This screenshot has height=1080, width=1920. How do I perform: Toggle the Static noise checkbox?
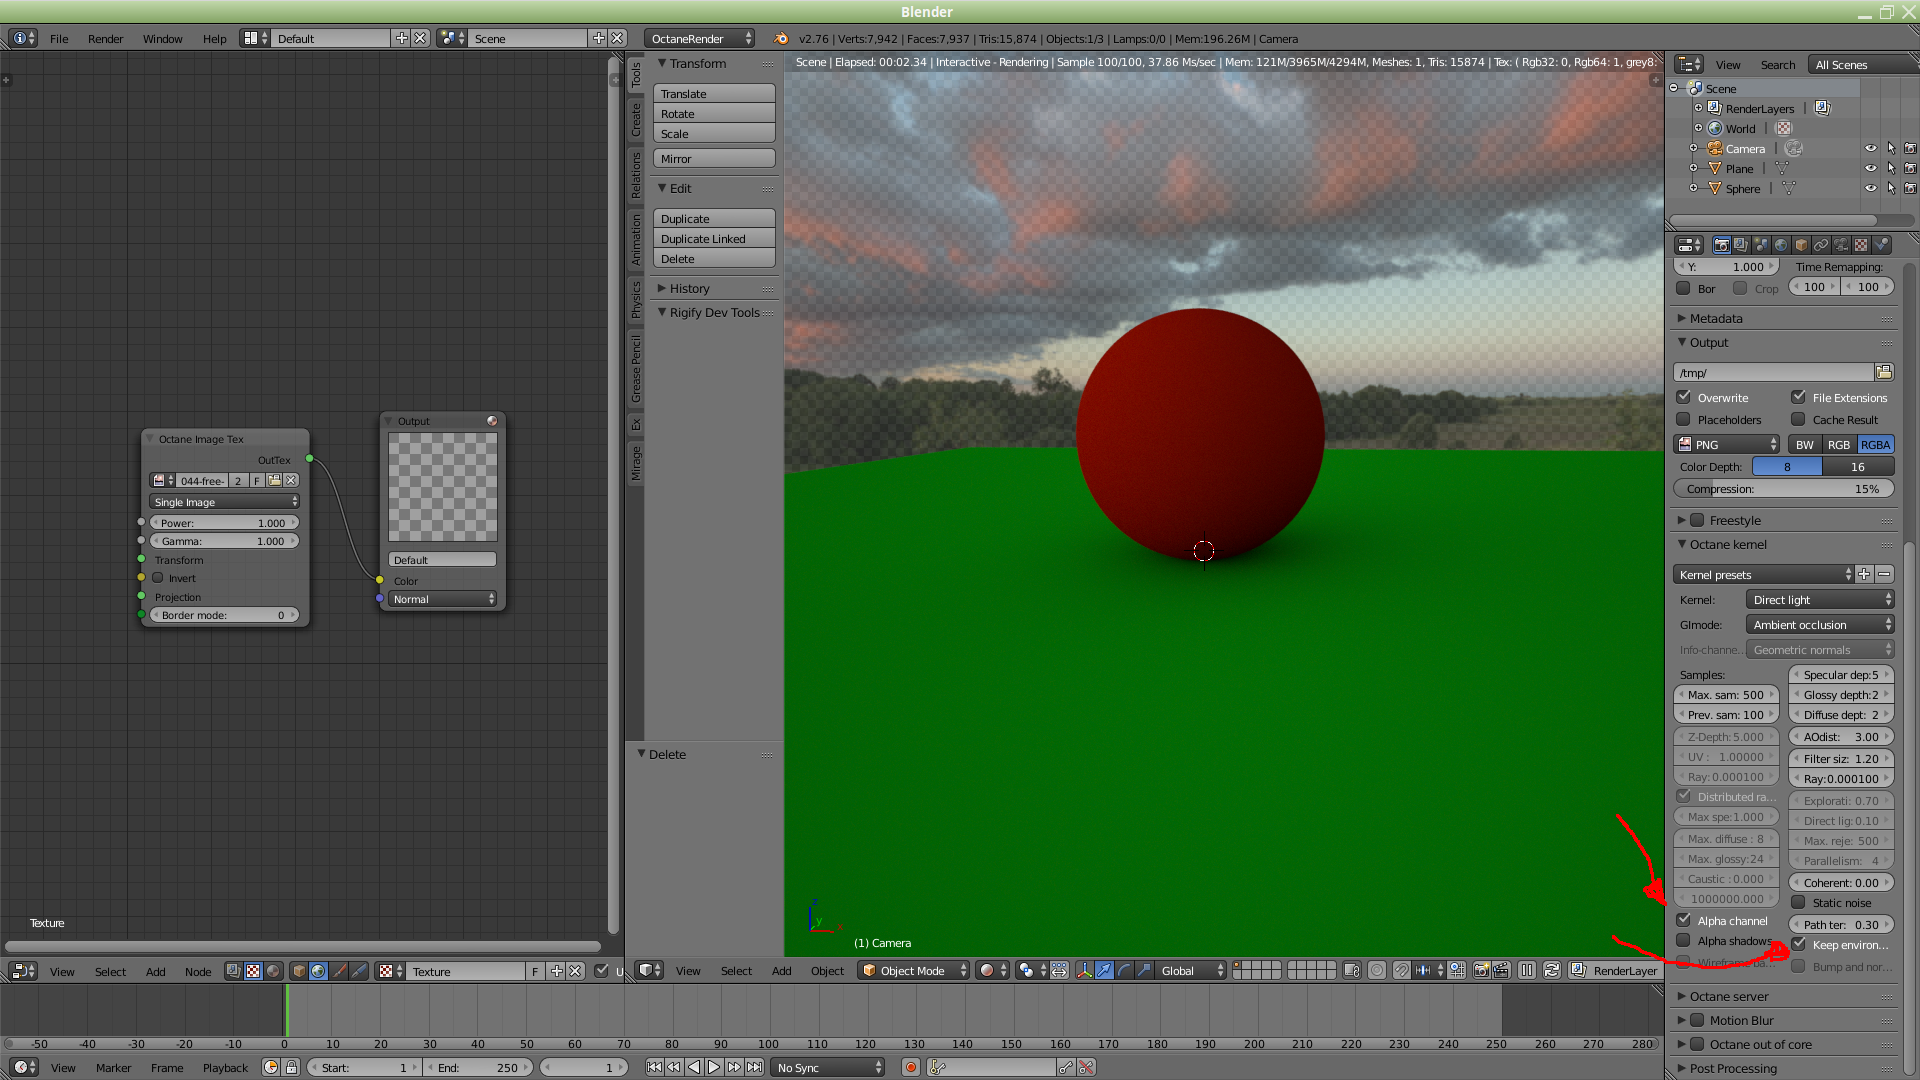(x=1799, y=902)
